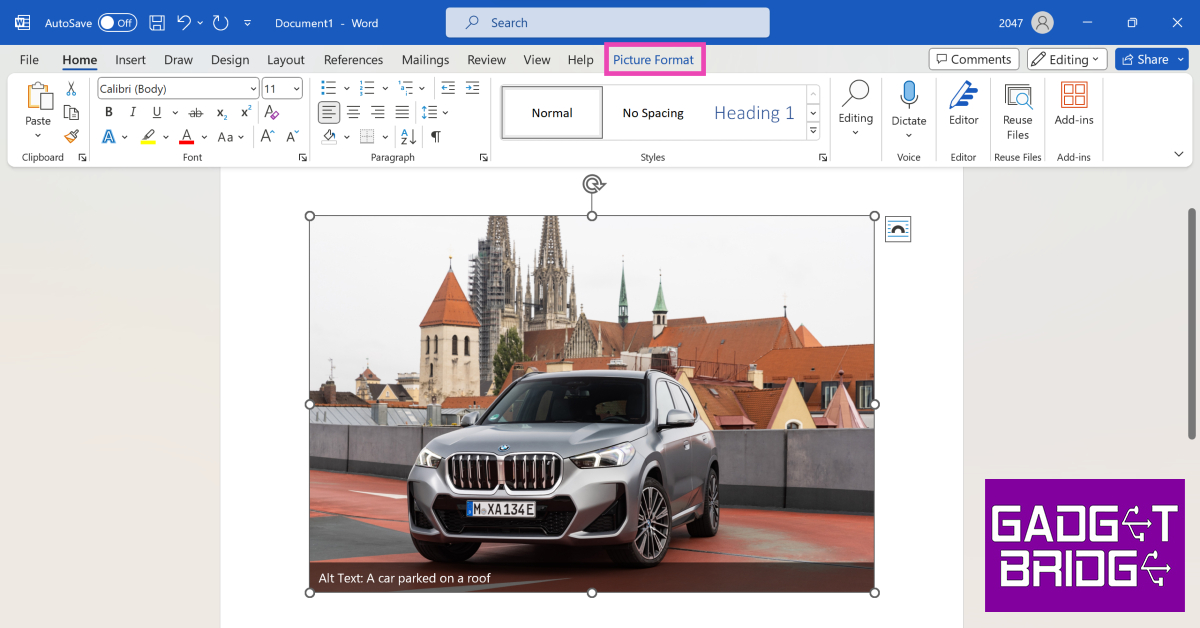Open the Comments button
Screen dimensions: 1200x628
pos(973,60)
